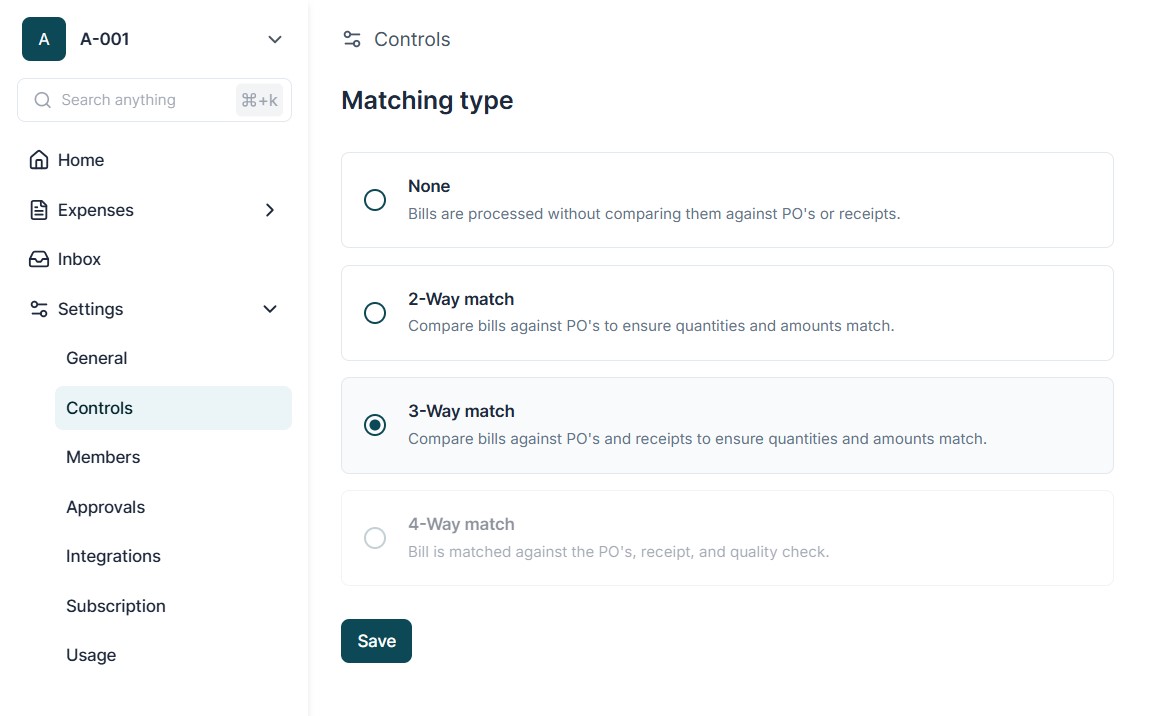1158x716 pixels.
Task: Collapse the Settings section chevron
Action: (x=269, y=309)
